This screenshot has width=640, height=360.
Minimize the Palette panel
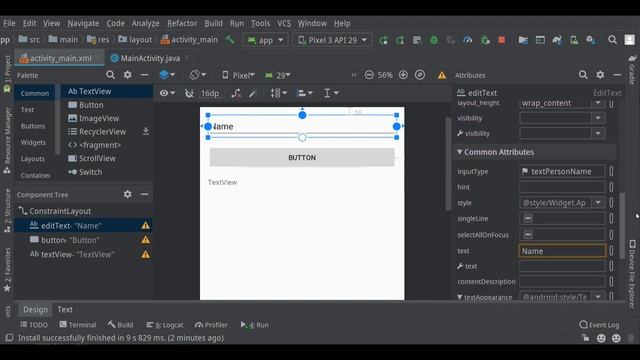(x=144, y=75)
